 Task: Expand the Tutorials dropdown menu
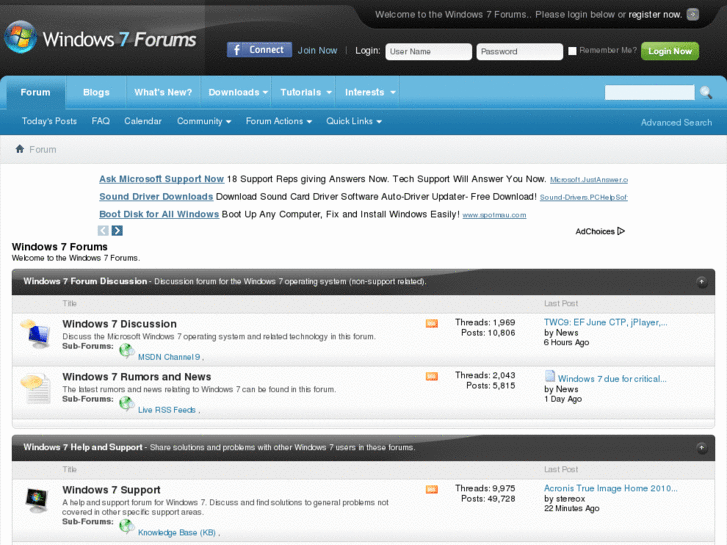(306, 92)
